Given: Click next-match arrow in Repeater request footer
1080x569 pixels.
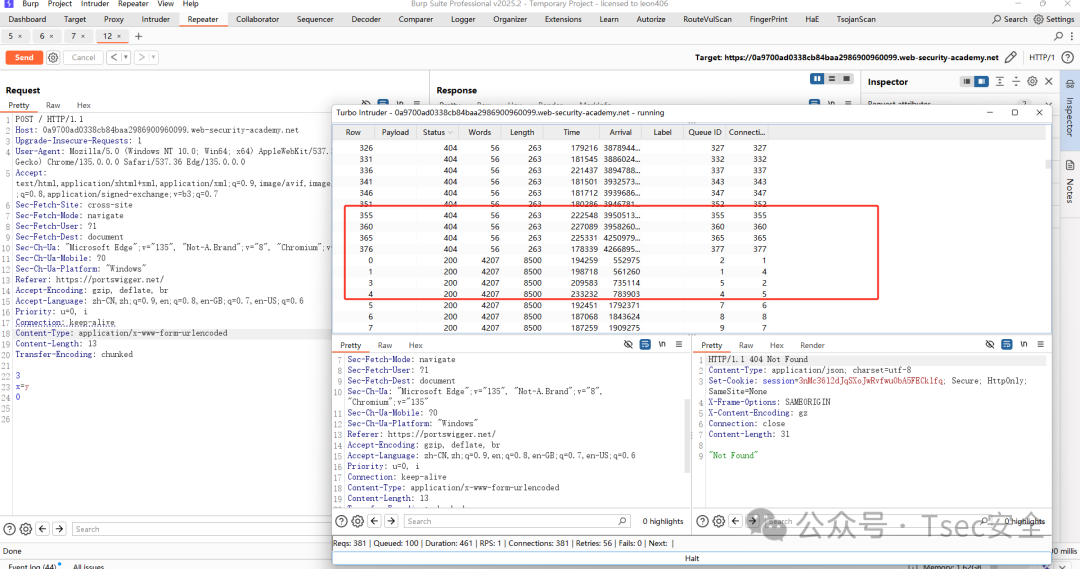Looking at the screenshot, I should click(59, 529).
